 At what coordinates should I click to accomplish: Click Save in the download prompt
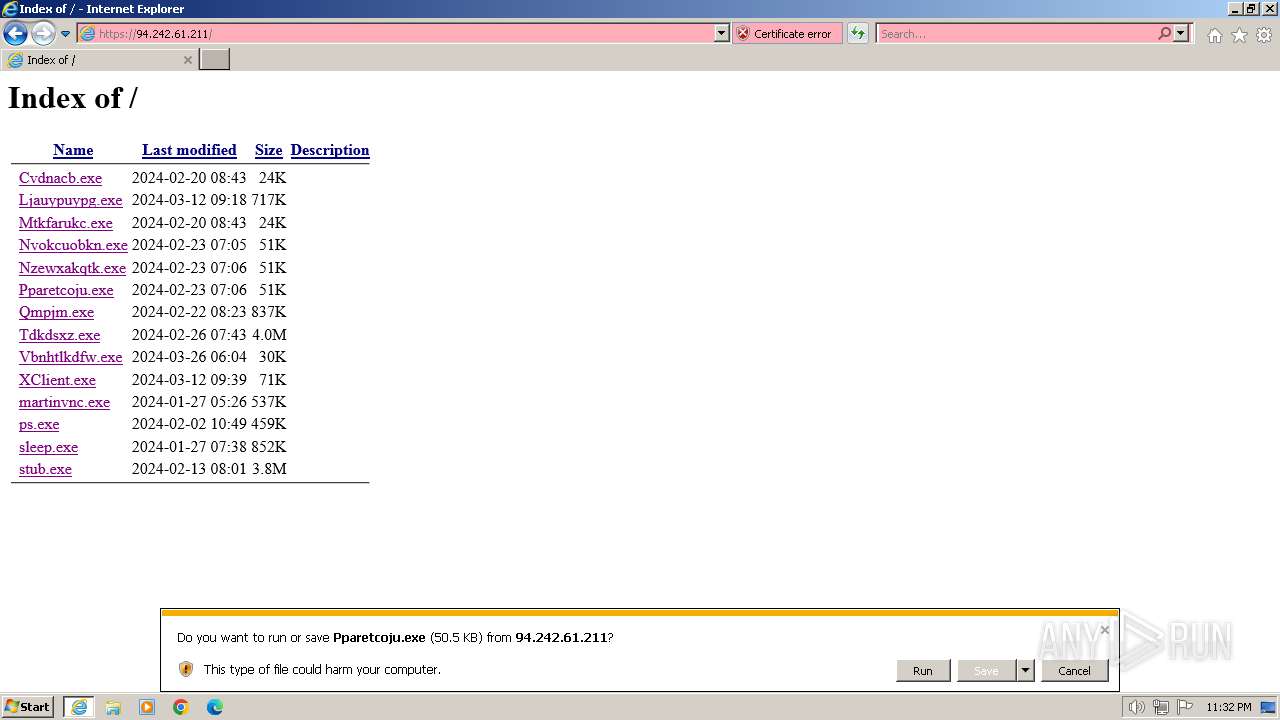coord(986,671)
